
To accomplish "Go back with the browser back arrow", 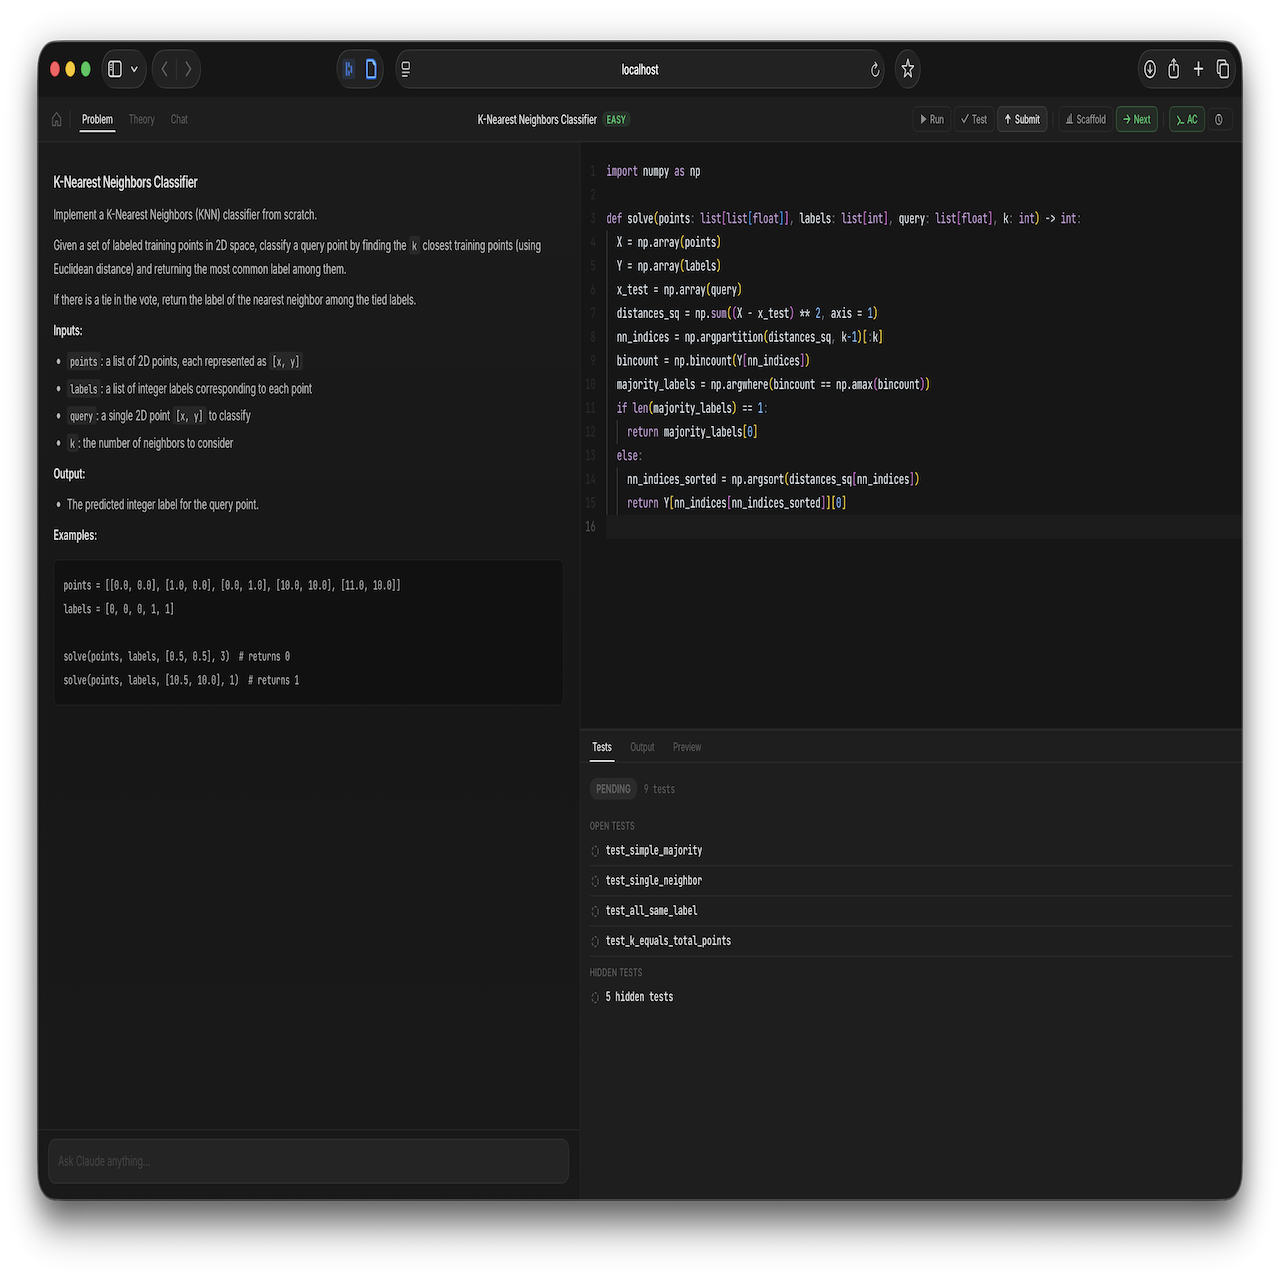I will [165, 69].
